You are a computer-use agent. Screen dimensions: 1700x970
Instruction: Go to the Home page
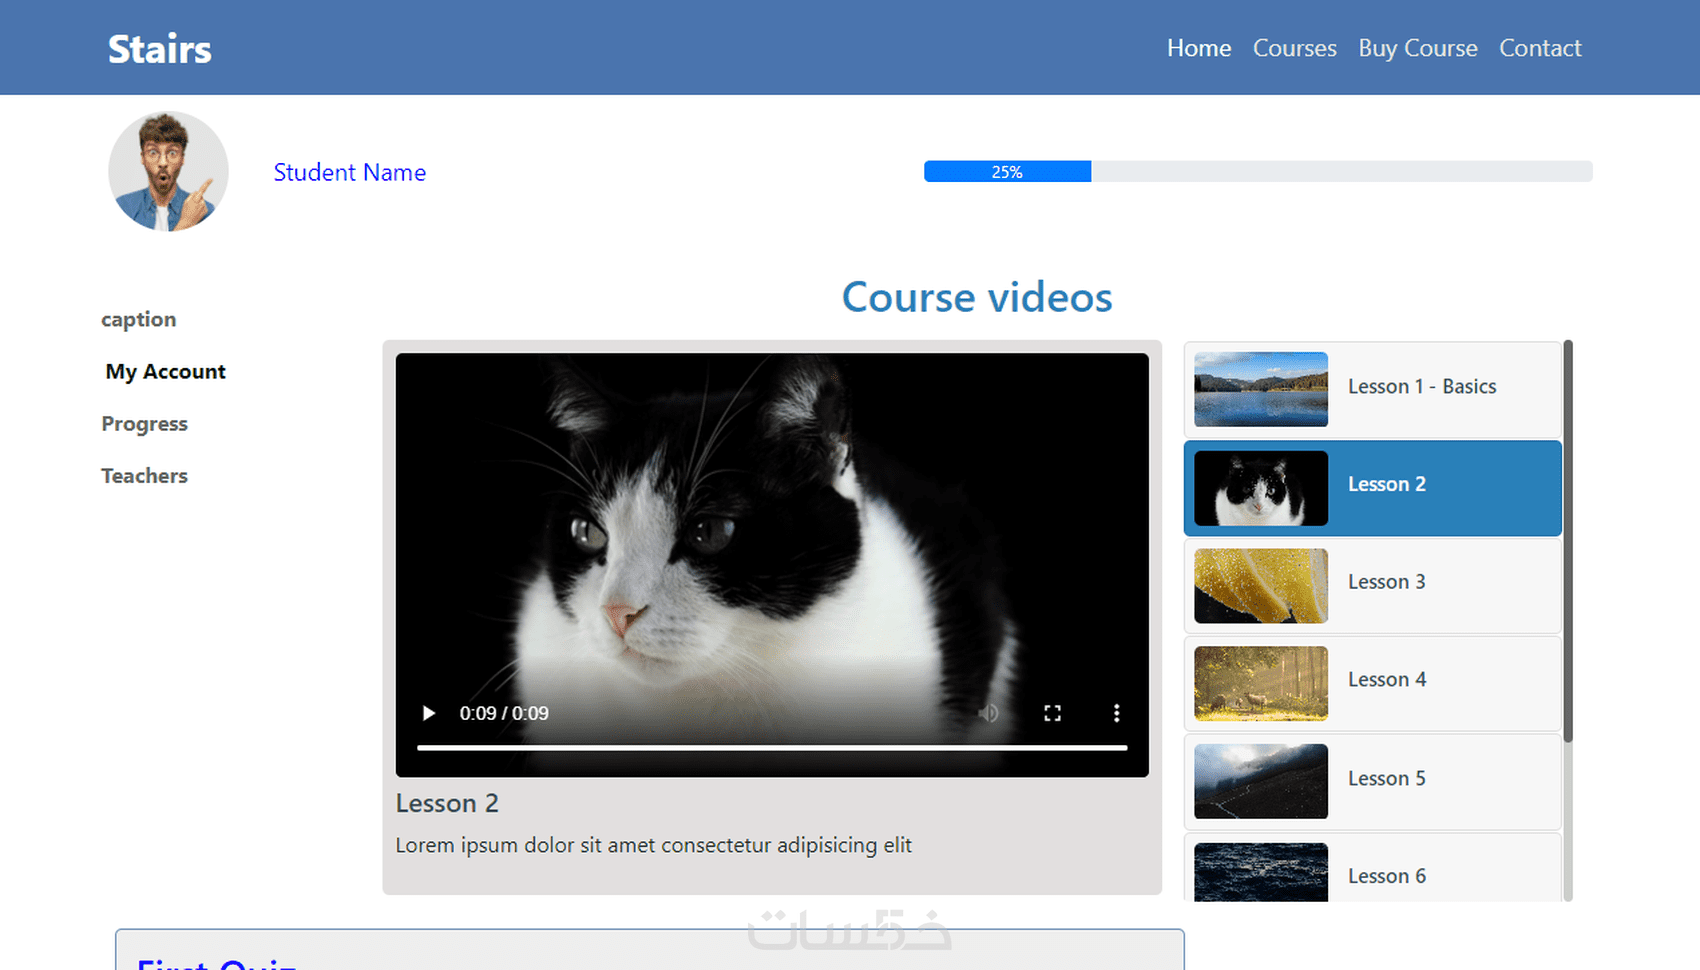1199,48
